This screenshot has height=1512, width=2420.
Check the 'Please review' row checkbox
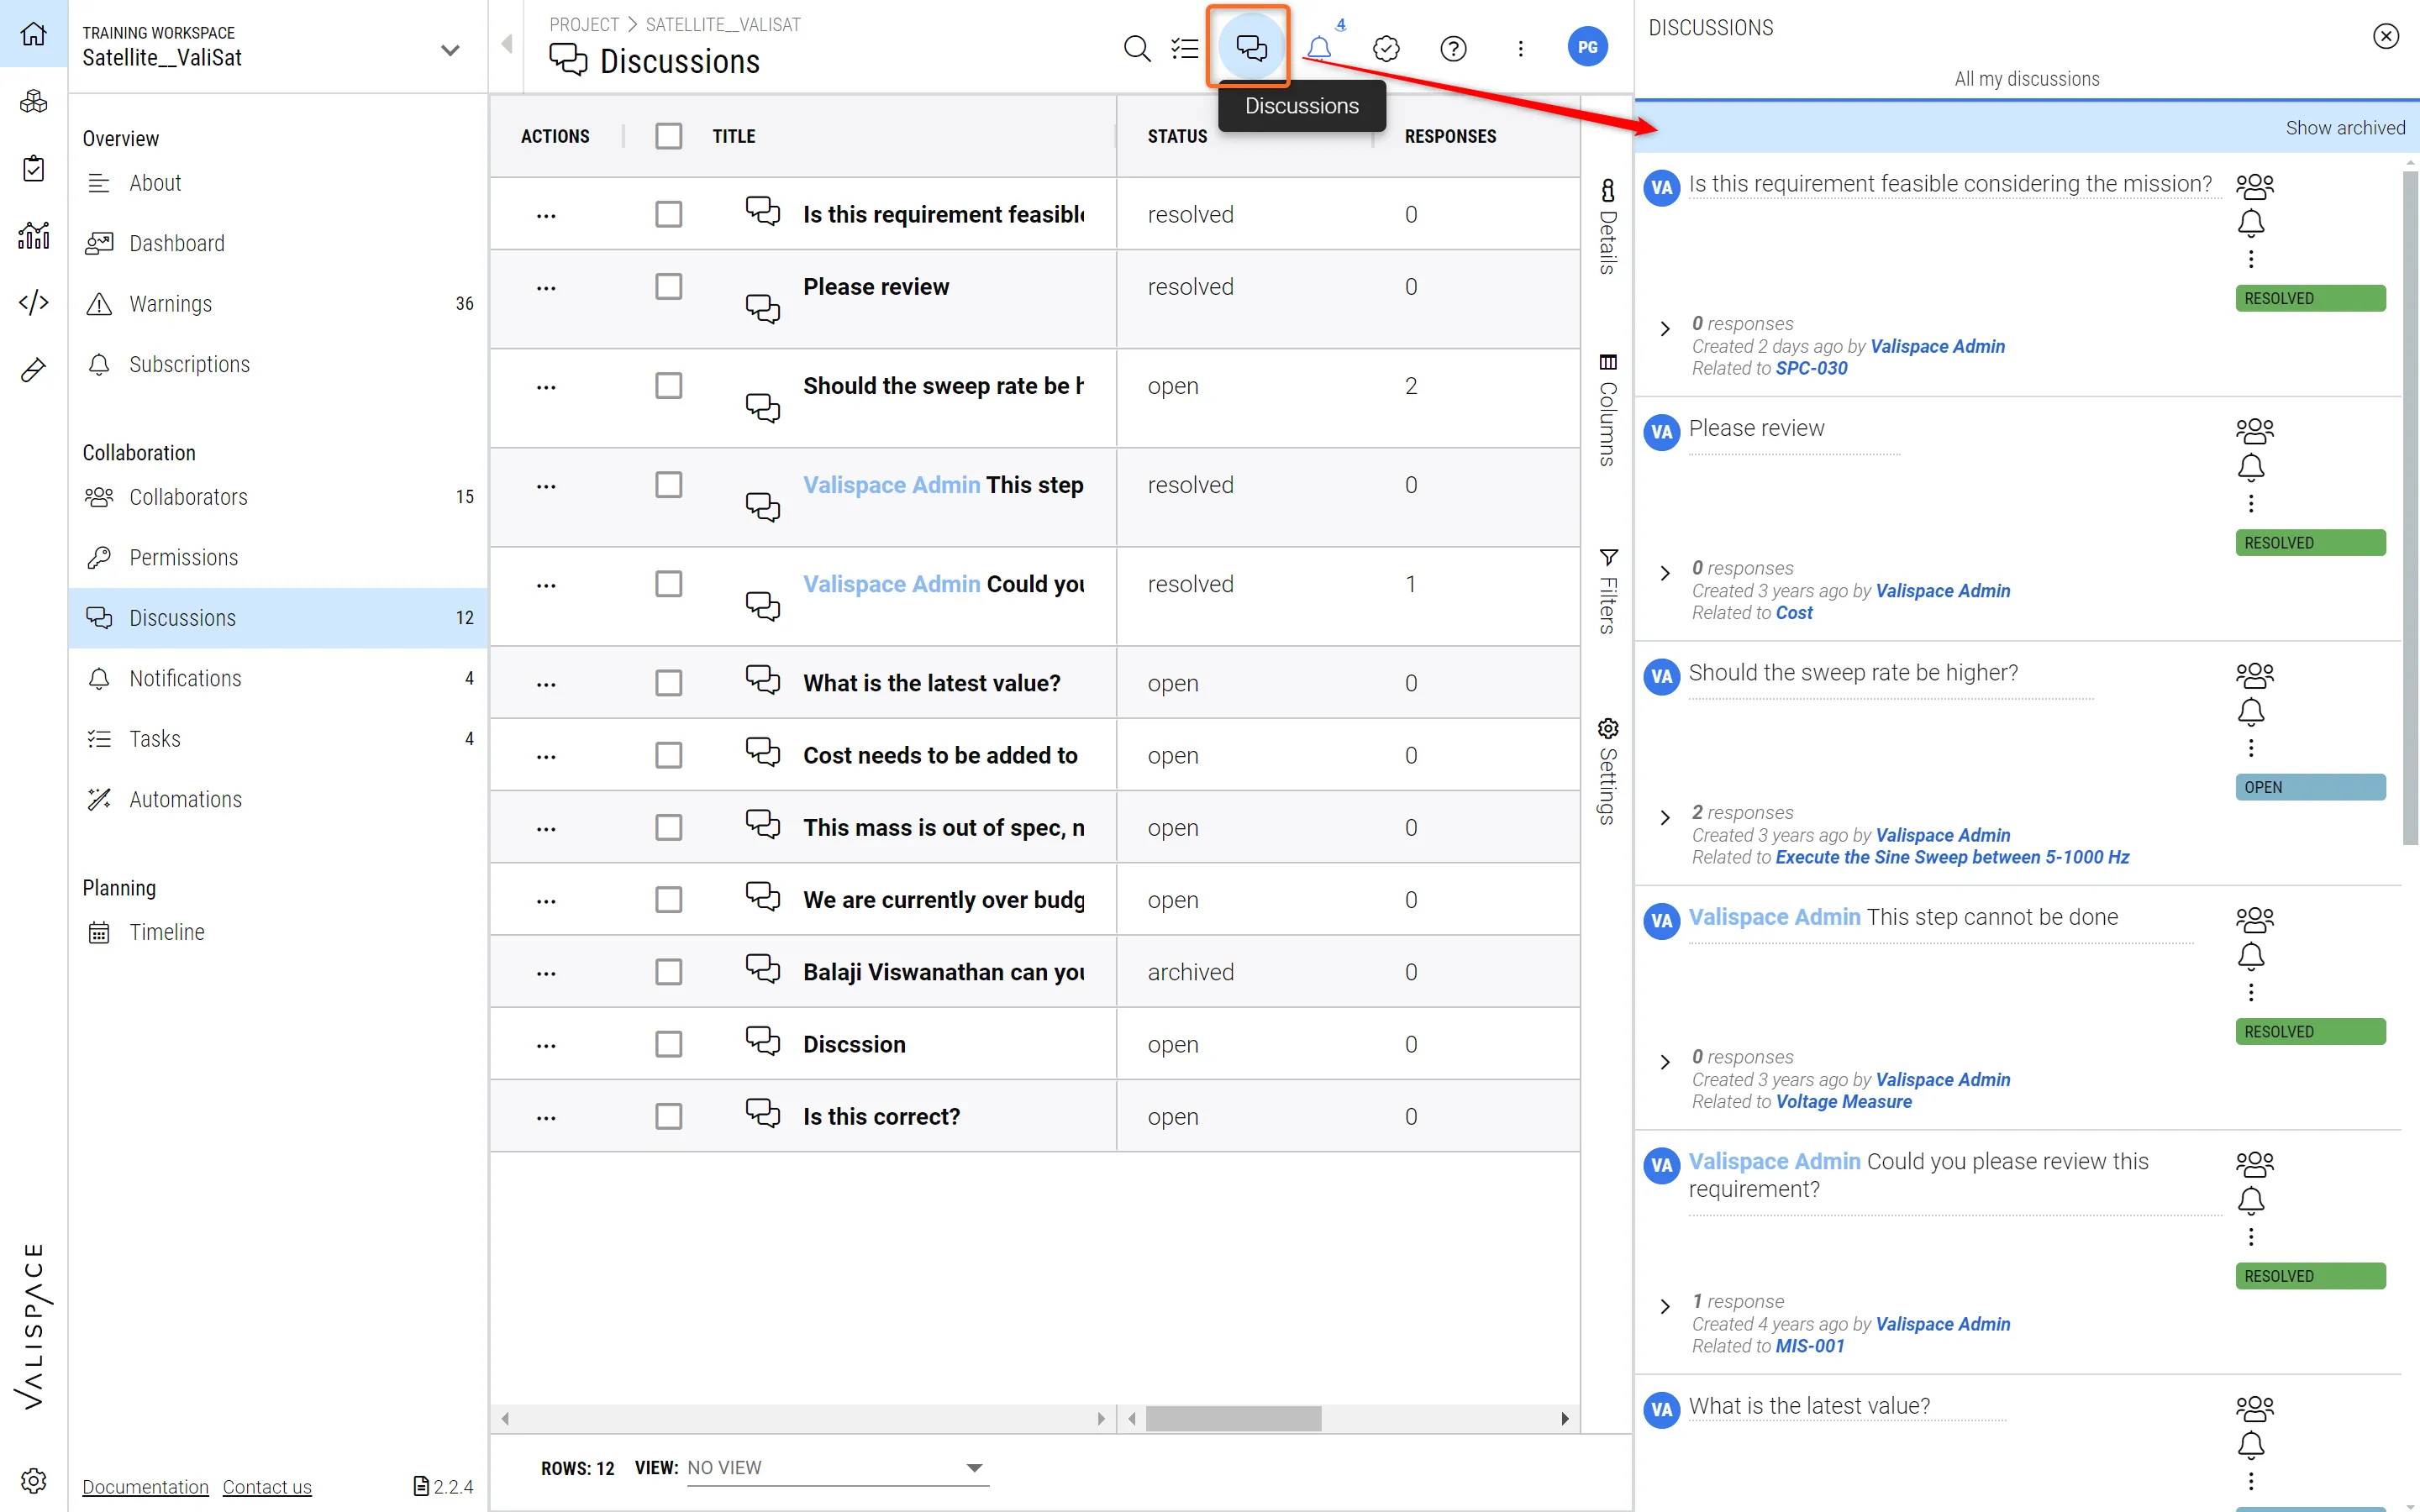click(x=669, y=287)
